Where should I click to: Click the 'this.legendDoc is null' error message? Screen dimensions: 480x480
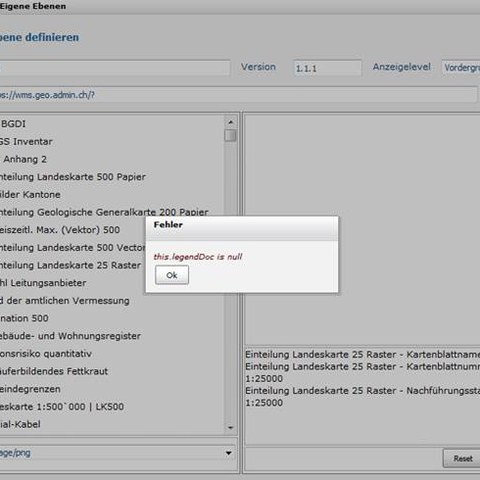198,257
